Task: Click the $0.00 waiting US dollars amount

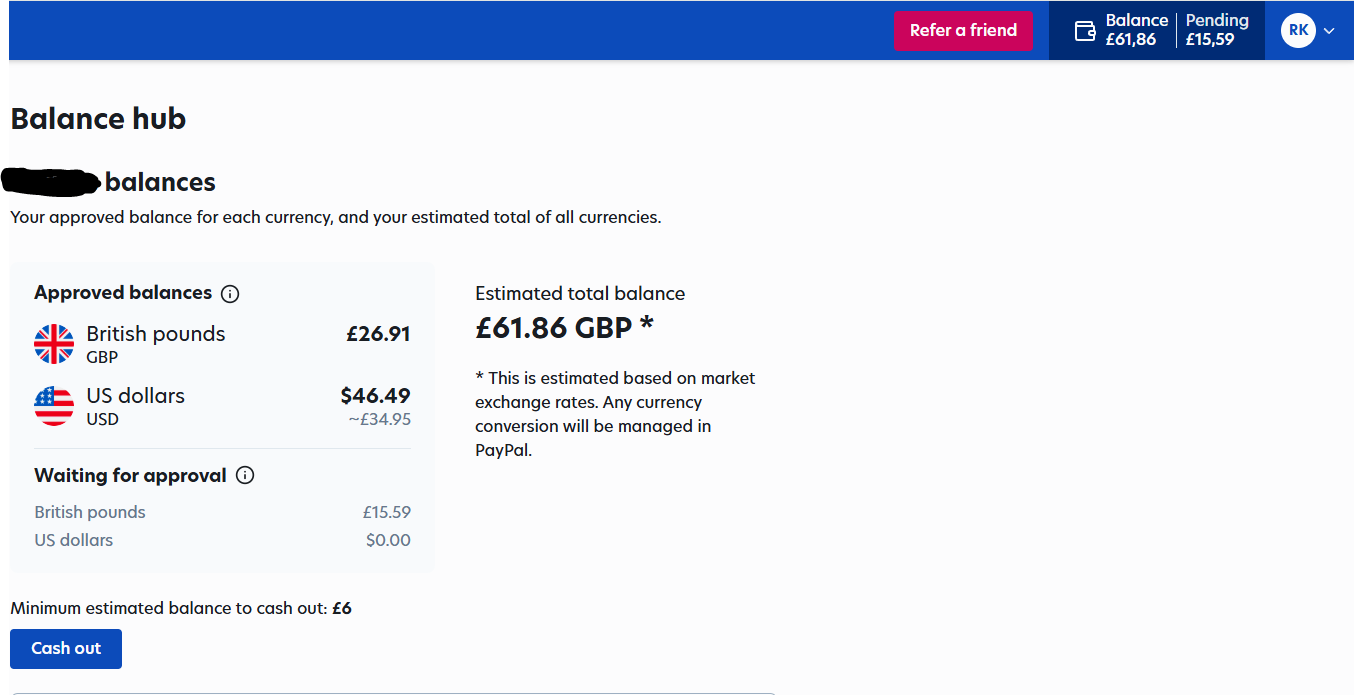Action: [x=388, y=540]
